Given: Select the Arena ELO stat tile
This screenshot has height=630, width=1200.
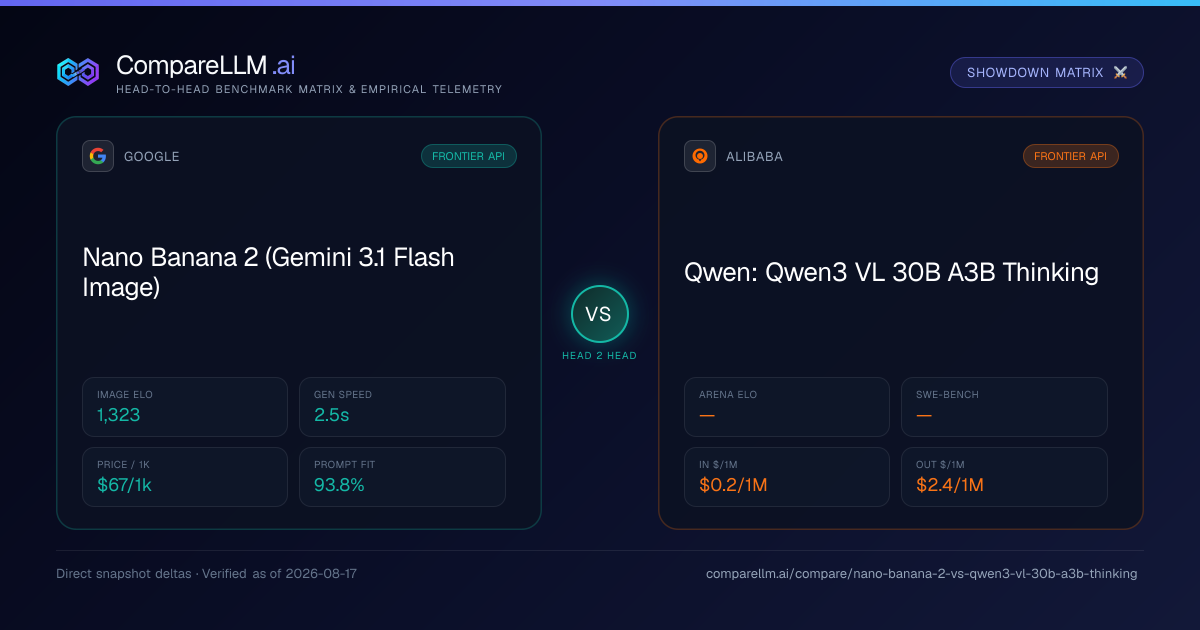Looking at the screenshot, I should tap(787, 407).
